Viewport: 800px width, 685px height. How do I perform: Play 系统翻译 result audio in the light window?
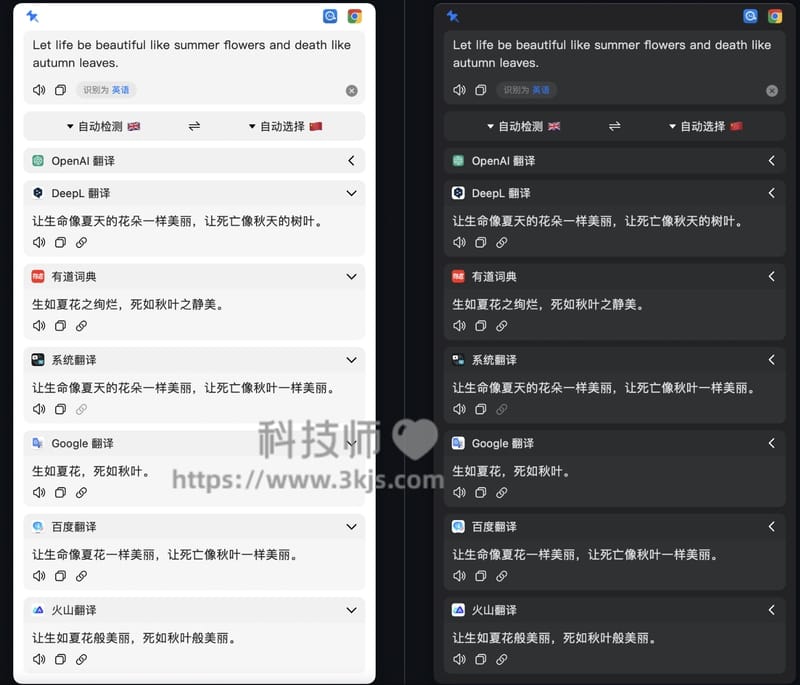tap(39, 409)
